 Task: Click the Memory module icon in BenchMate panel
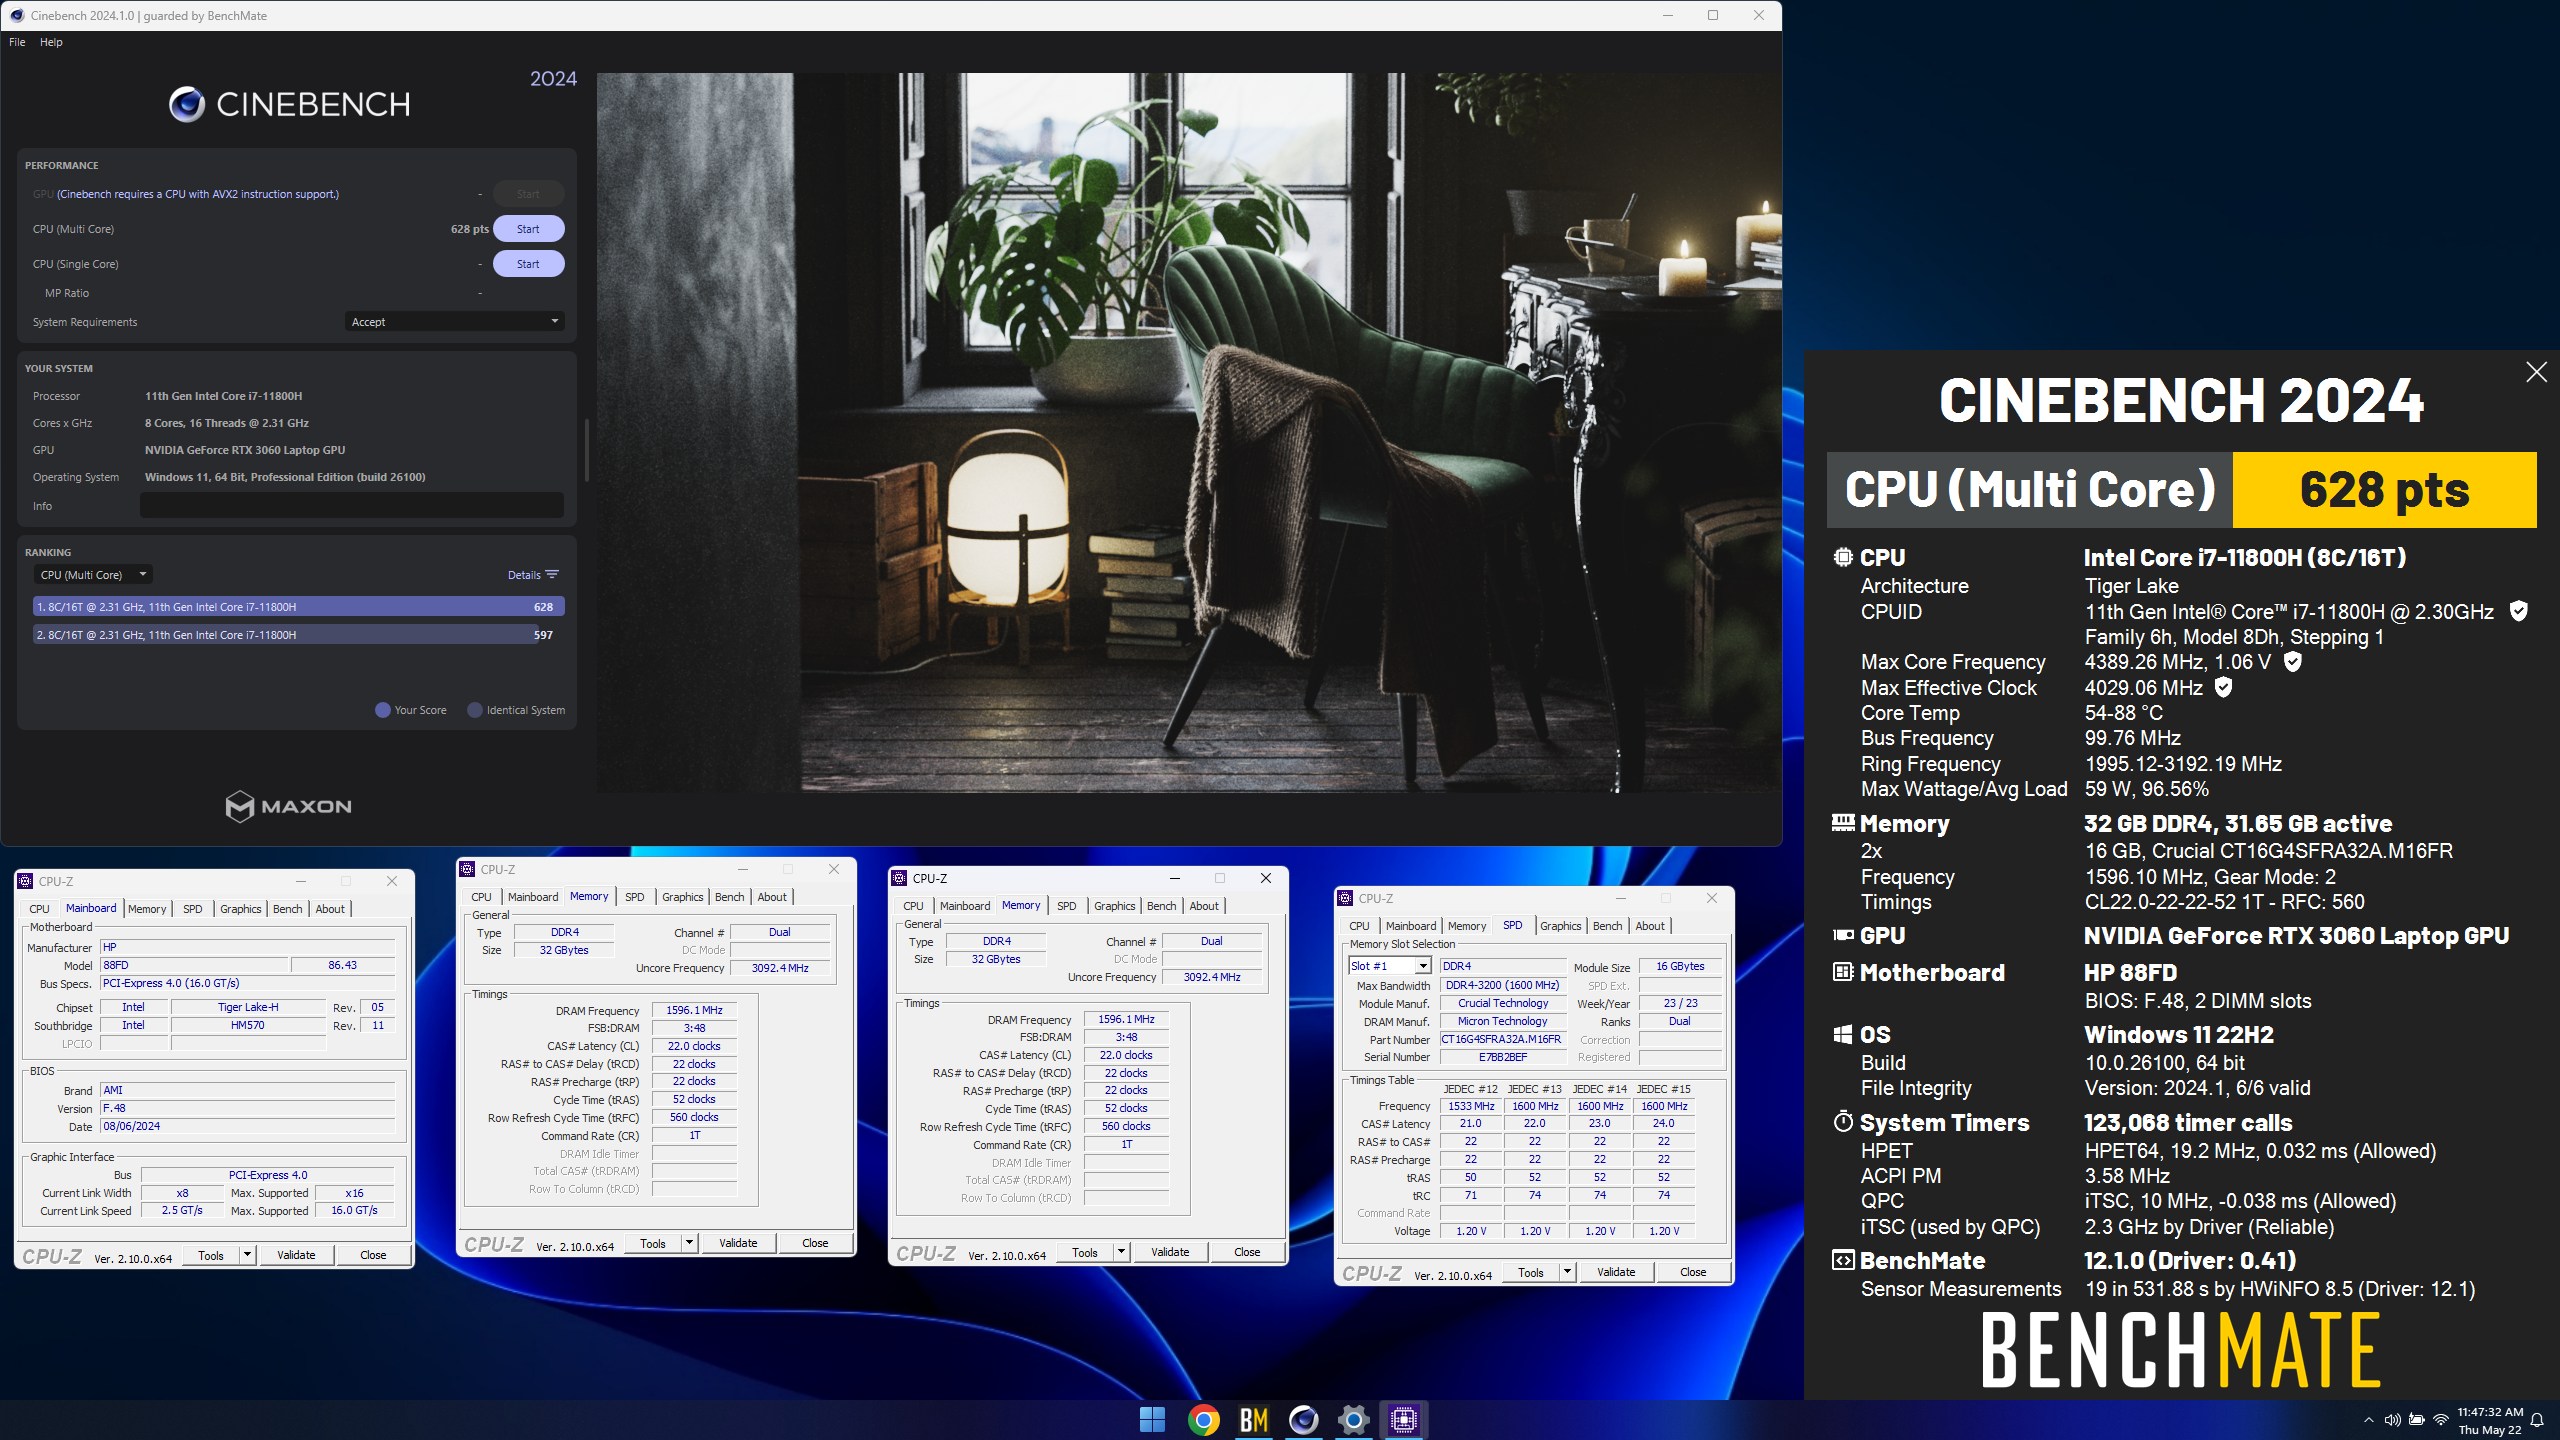pyautogui.click(x=1843, y=823)
